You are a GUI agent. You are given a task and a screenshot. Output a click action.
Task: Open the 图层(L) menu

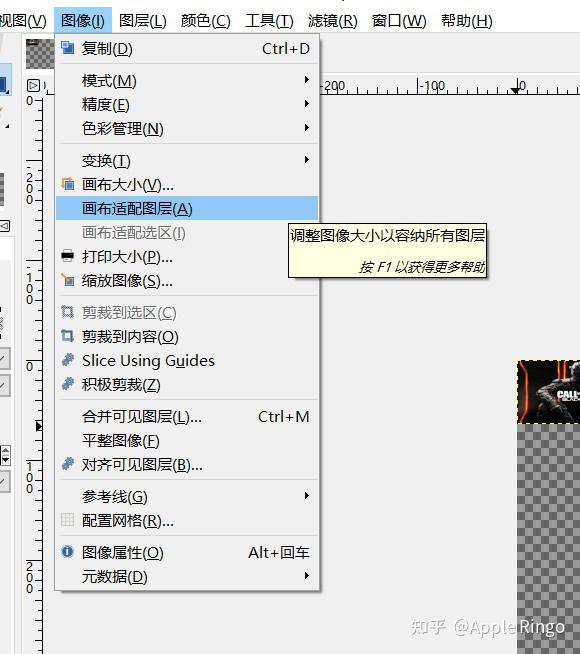point(143,20)
